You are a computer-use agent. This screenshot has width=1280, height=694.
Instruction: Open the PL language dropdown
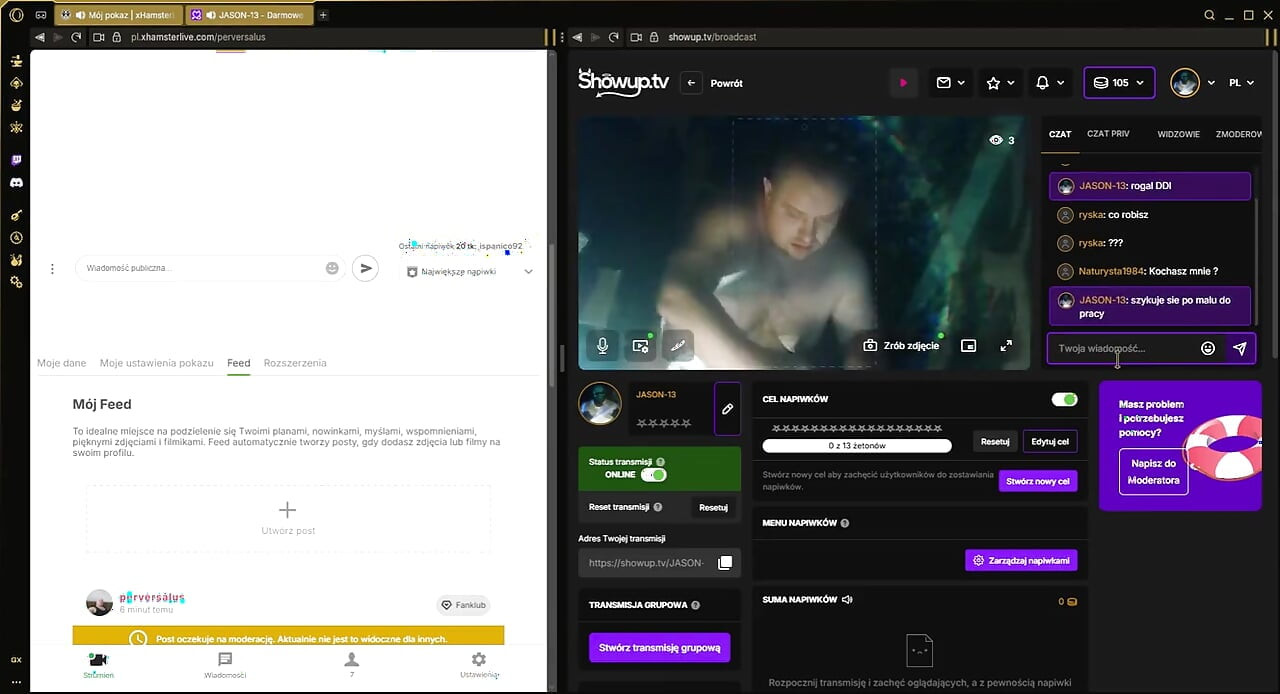click(x=1241, y=83)
